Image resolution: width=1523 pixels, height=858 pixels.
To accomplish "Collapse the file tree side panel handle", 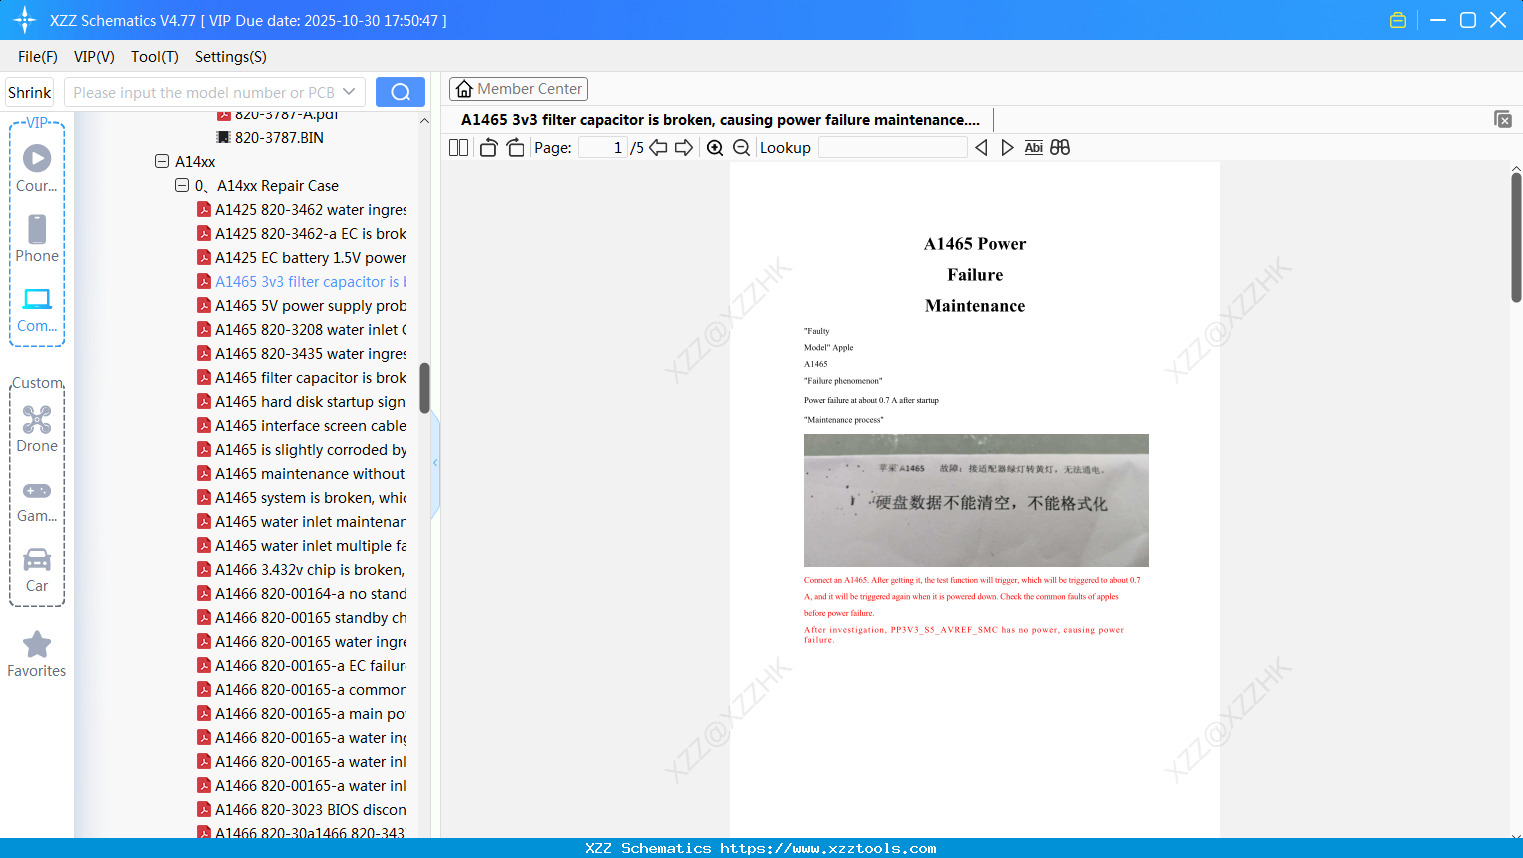I will click(x=435, y=463).
